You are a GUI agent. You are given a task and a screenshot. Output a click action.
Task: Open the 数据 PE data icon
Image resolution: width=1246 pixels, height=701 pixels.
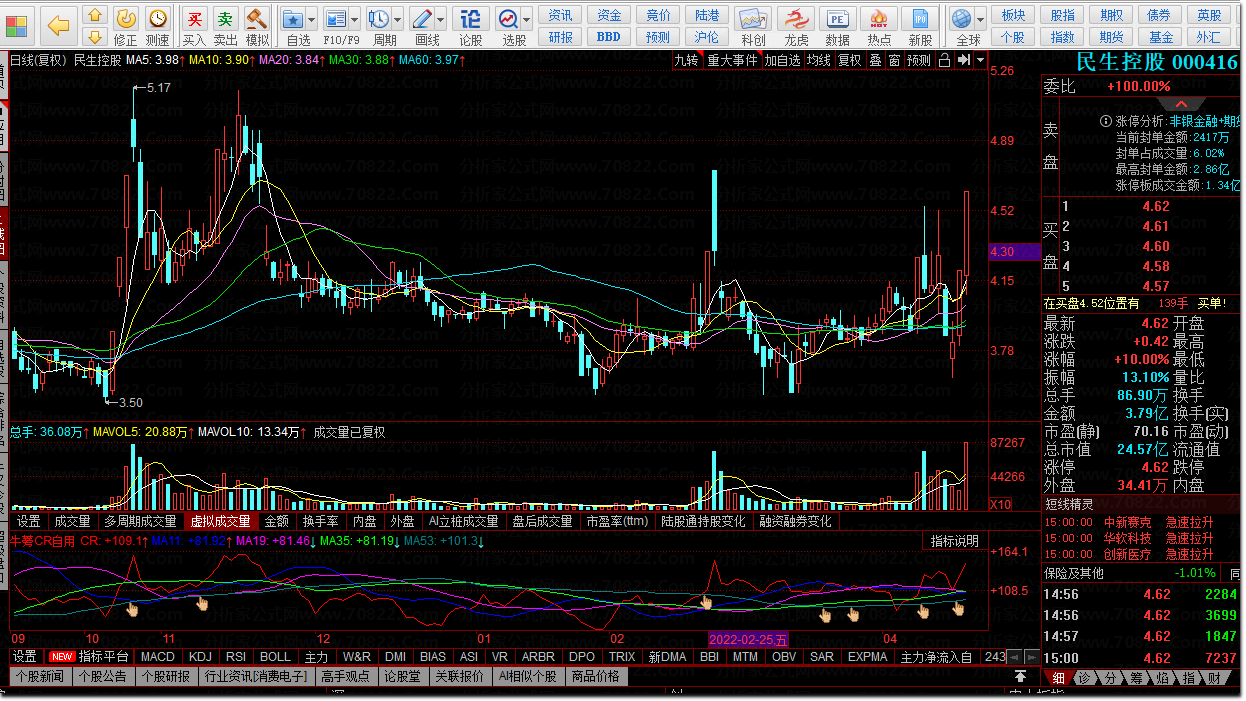point(838,26)
